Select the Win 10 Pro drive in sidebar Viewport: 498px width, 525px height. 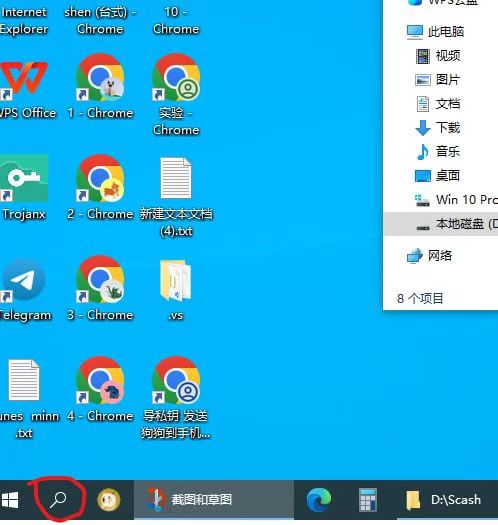(456, 200)
